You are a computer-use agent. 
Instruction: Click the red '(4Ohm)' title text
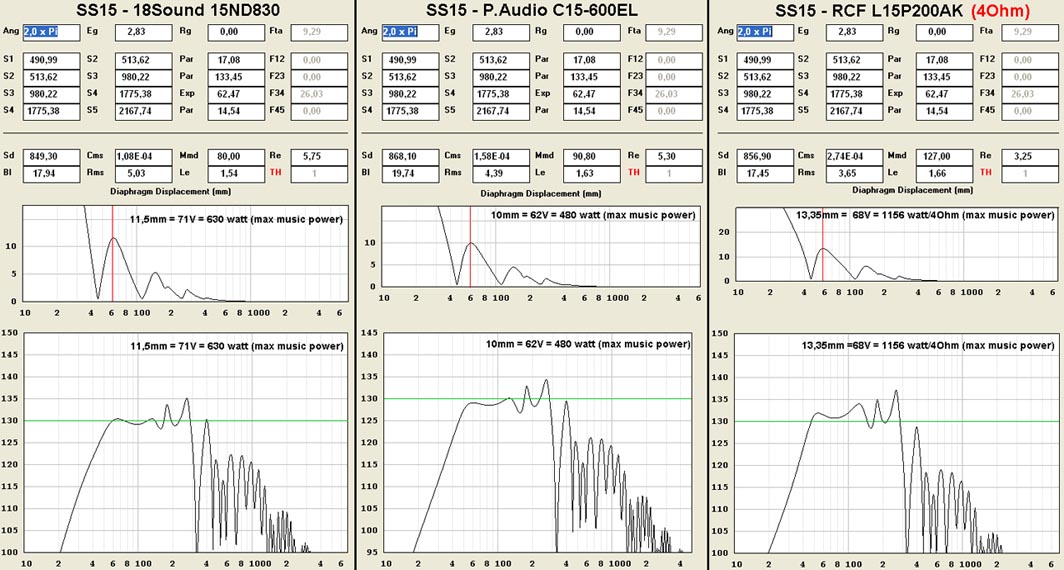(x=1000, y=10)
